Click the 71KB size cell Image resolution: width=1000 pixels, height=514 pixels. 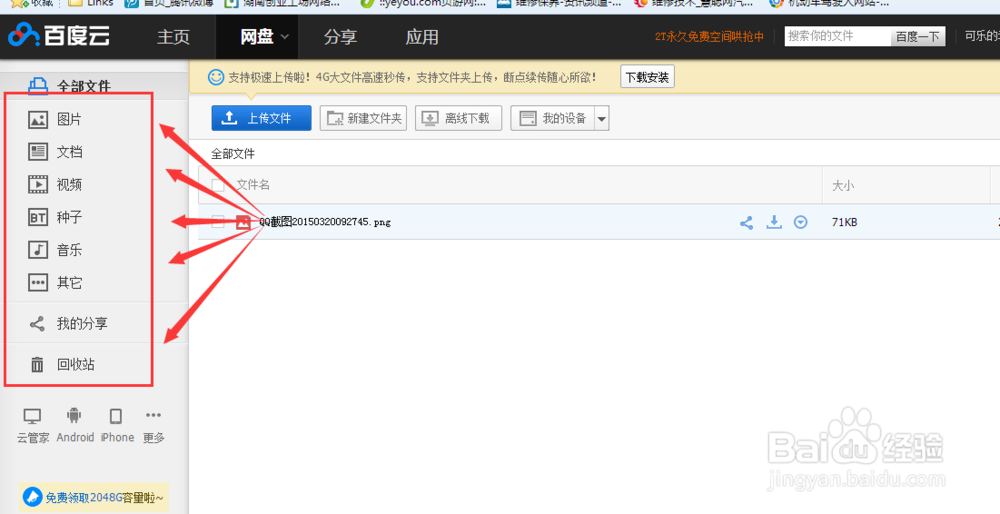coord(844,222)
